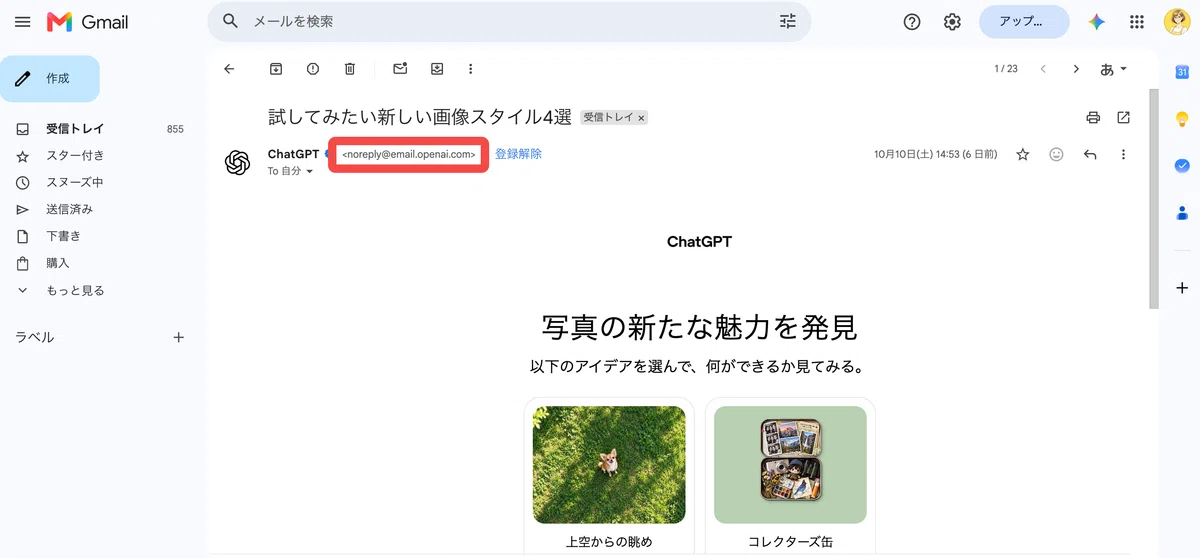This screenshot has height=558, width=1200.
Task: Report this email as spam
Action: 313,69
